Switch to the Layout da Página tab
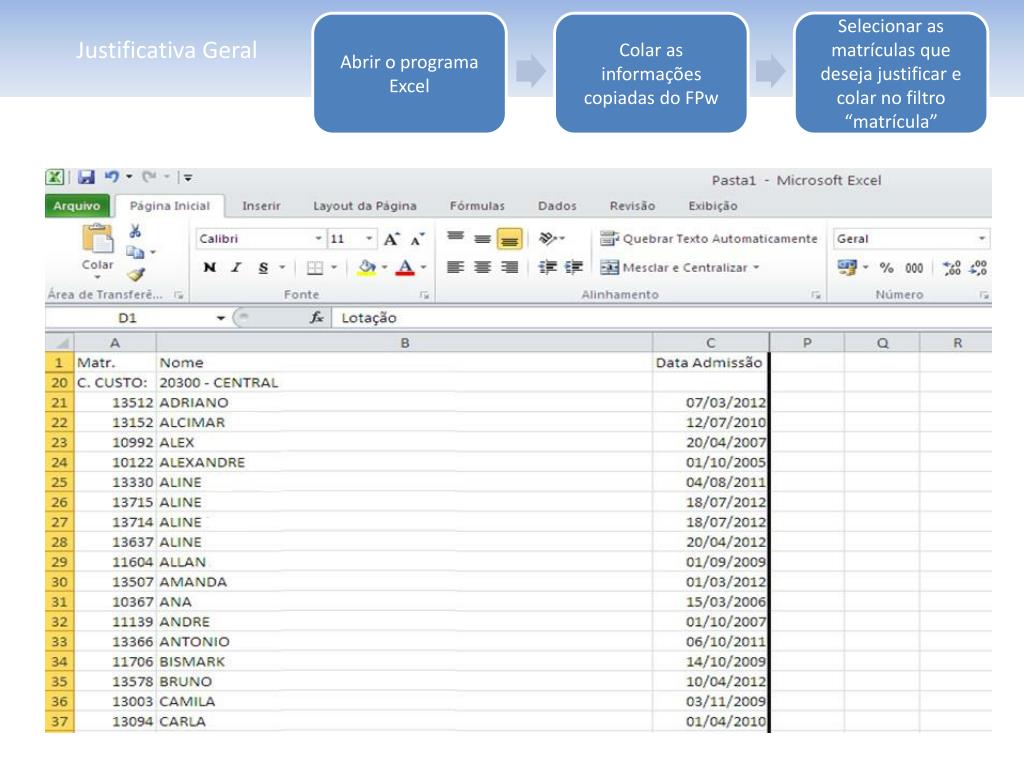The image size is (1024, 768). pyautogui.click(x=364, y=206)
